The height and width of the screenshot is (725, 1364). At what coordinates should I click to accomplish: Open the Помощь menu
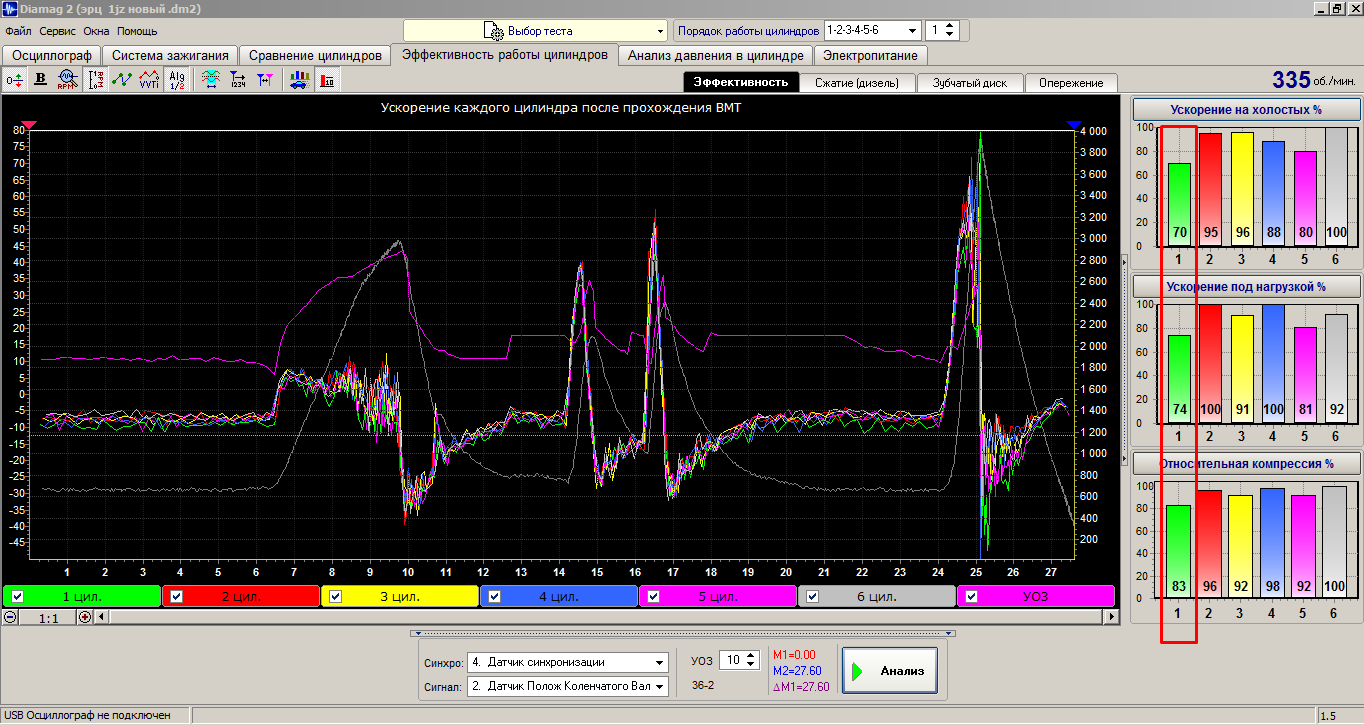(137, 31)
